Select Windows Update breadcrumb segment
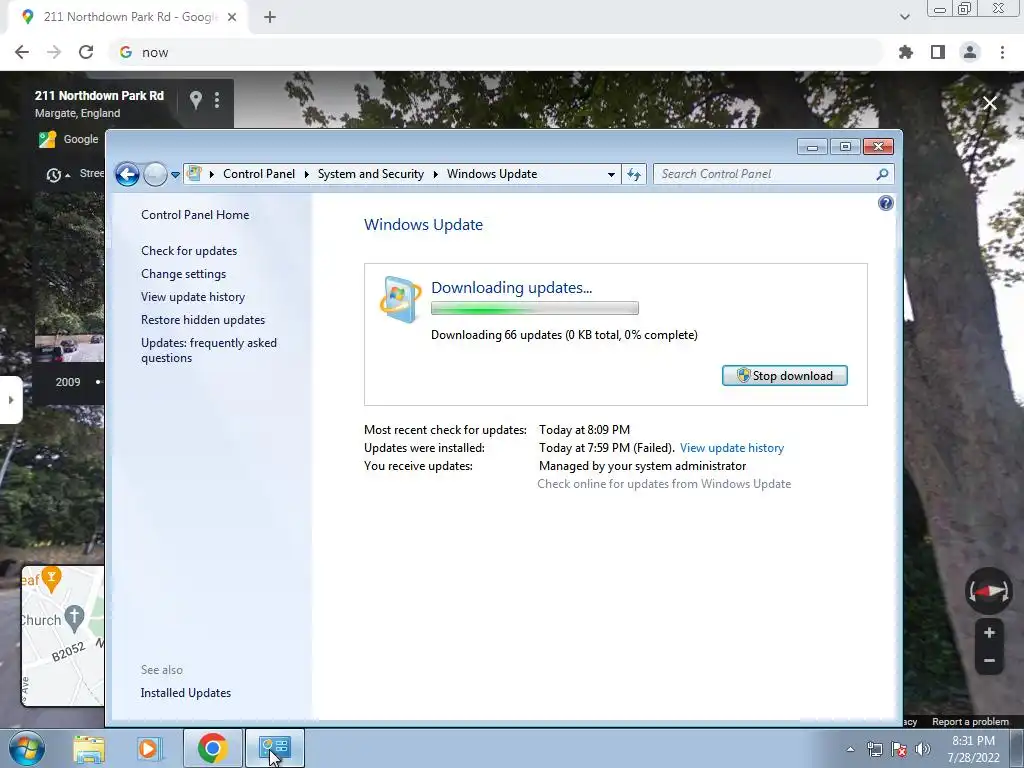The image size is (1024, 768). point(492,174)
